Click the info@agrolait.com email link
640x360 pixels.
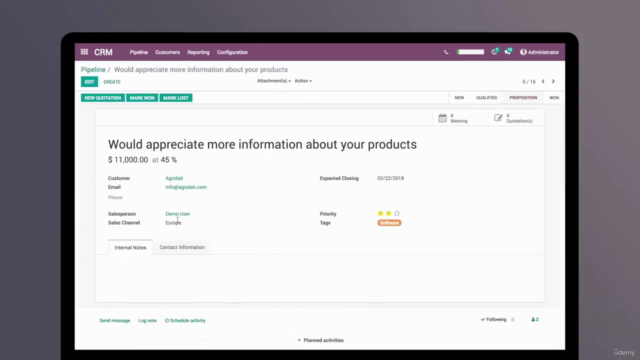[186, 187]
